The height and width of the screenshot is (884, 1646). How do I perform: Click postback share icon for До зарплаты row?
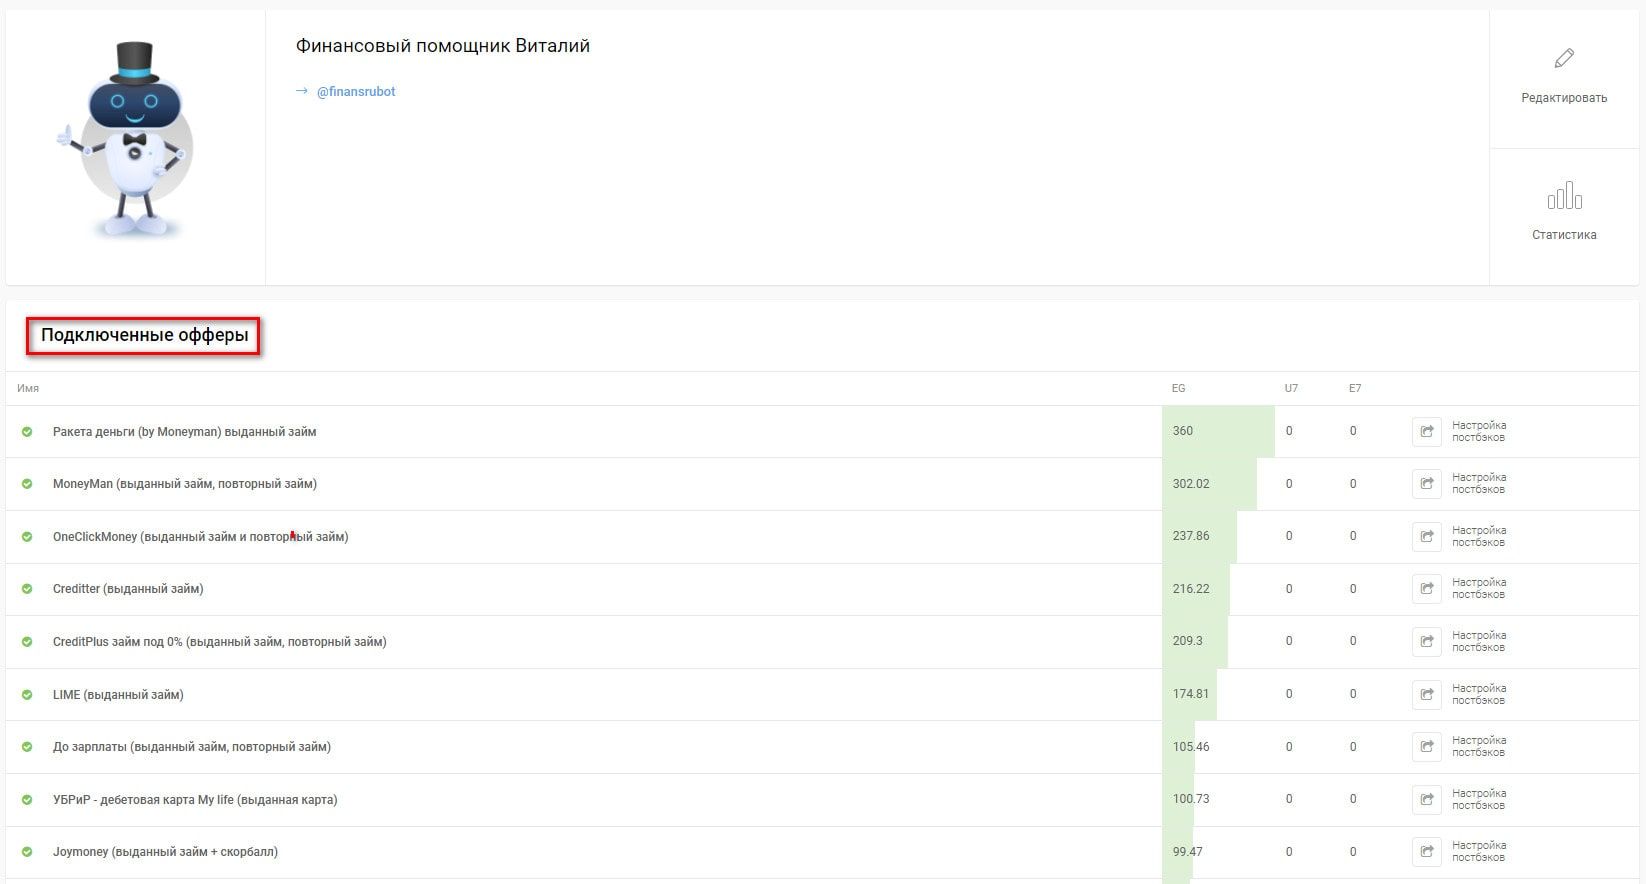pyautogui.click(x=1427, y=747)
